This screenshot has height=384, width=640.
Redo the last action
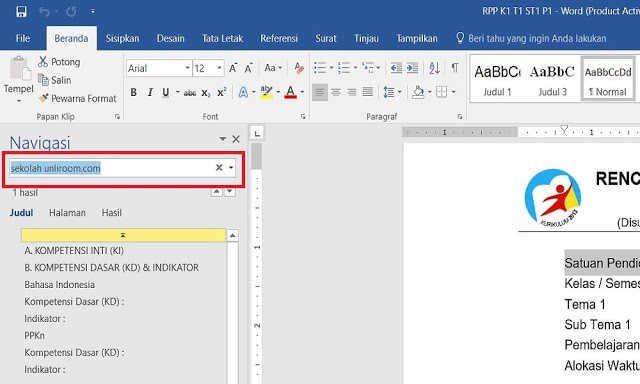pos(71,11)
